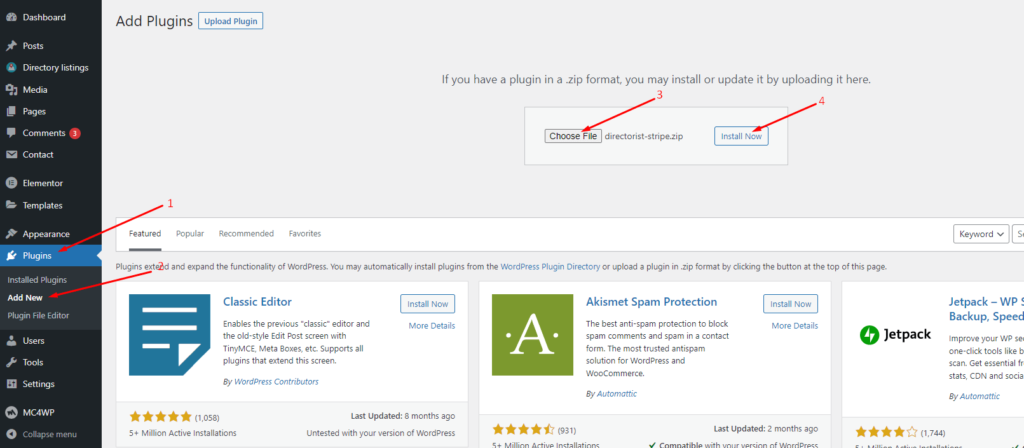Open the Classic Editor title link
This screenshot has width=1024, height=448.
[257, 302]
